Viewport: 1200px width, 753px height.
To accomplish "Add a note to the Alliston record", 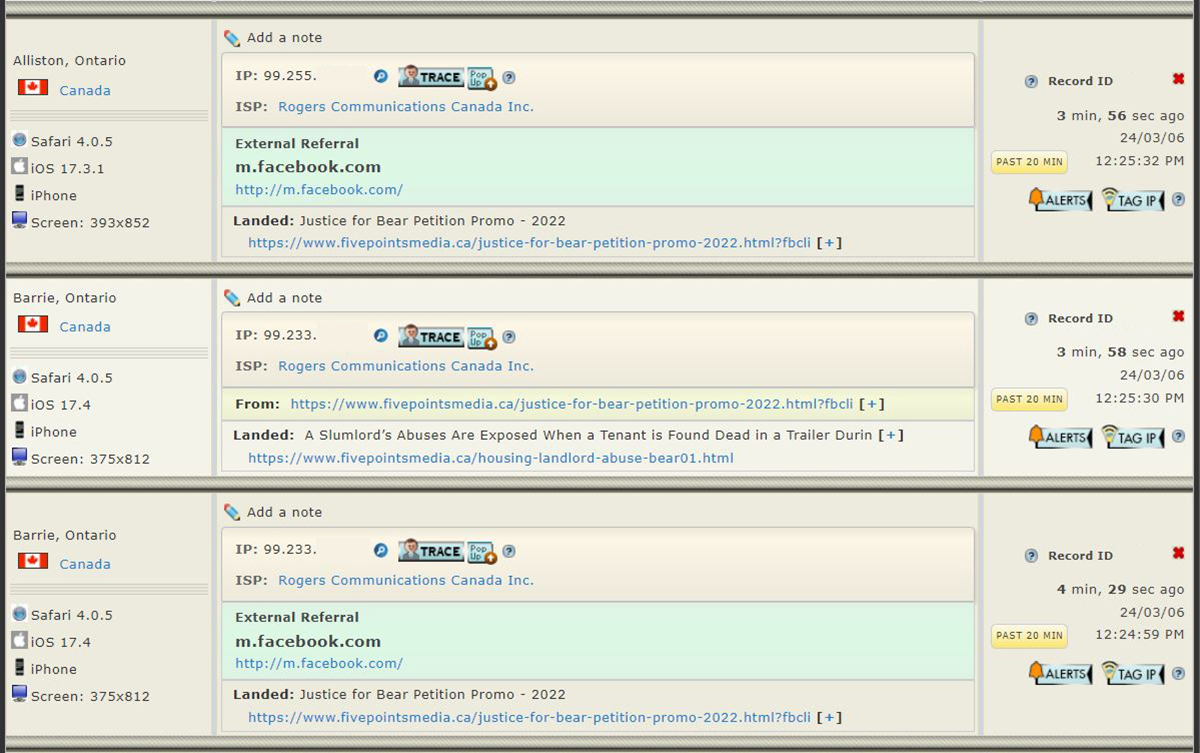I will click(x=273, y=38).
